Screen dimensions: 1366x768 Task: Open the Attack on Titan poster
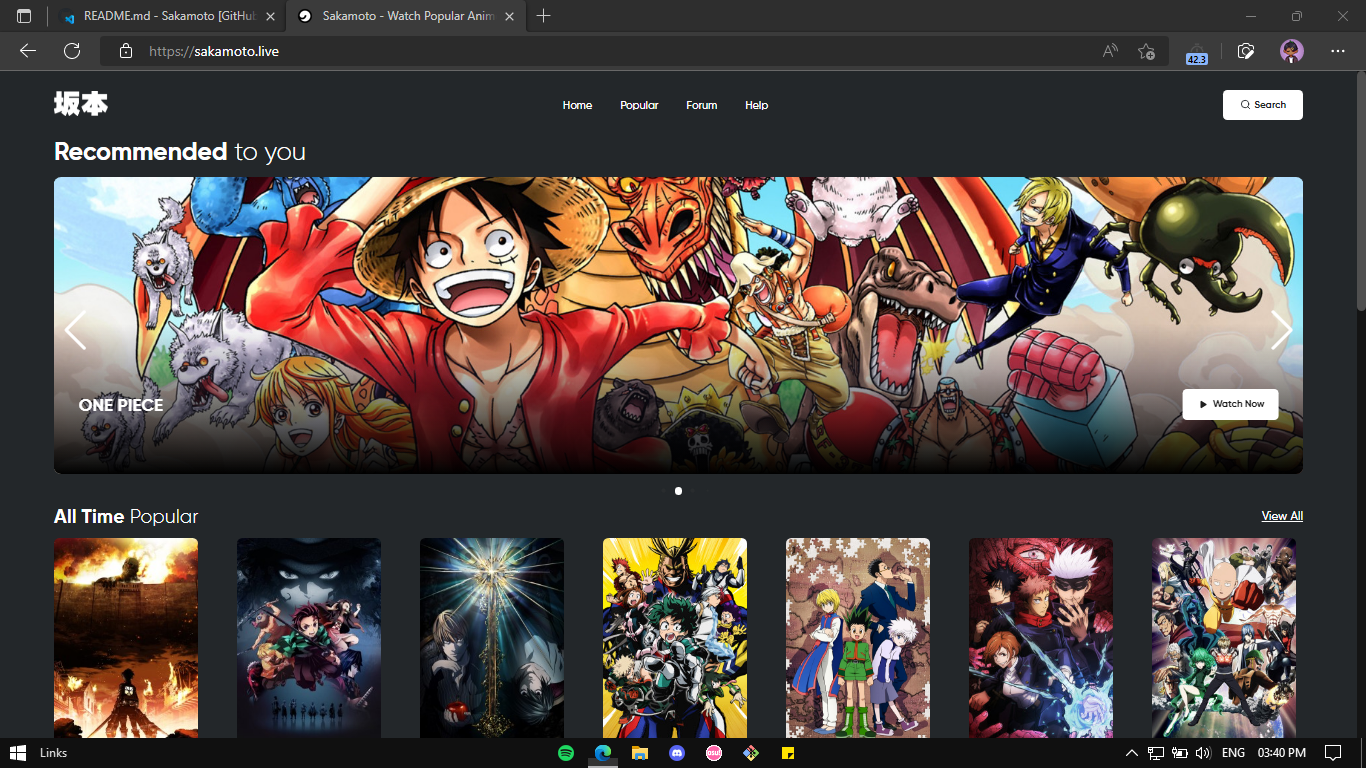126,638
